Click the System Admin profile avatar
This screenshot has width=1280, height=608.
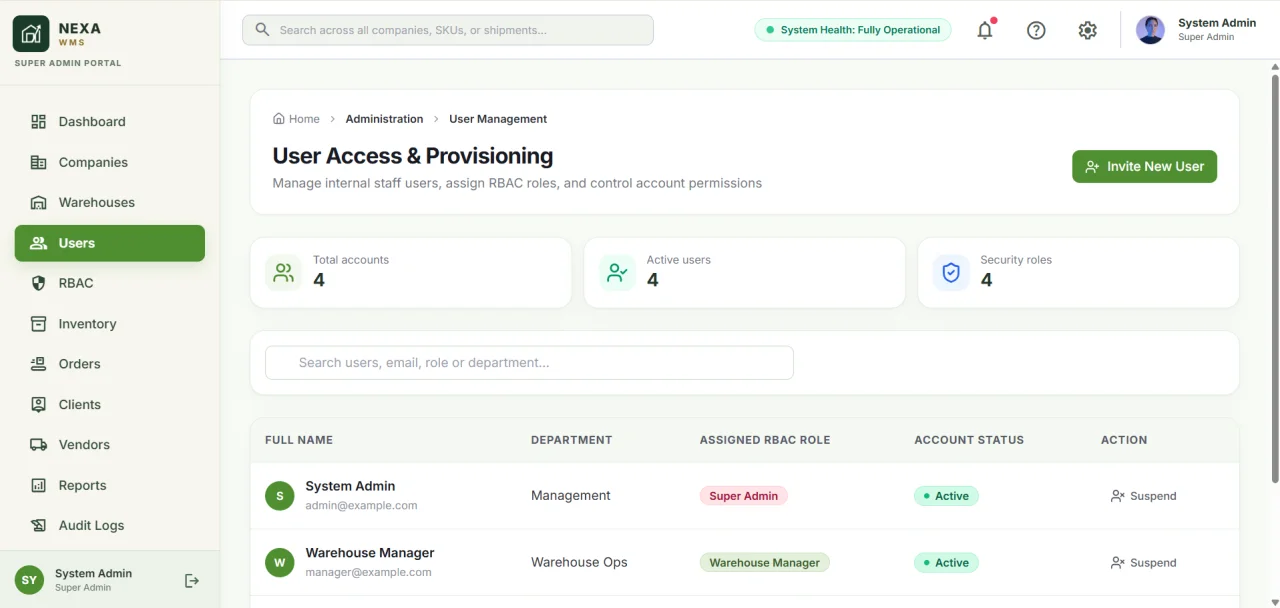1150,30
